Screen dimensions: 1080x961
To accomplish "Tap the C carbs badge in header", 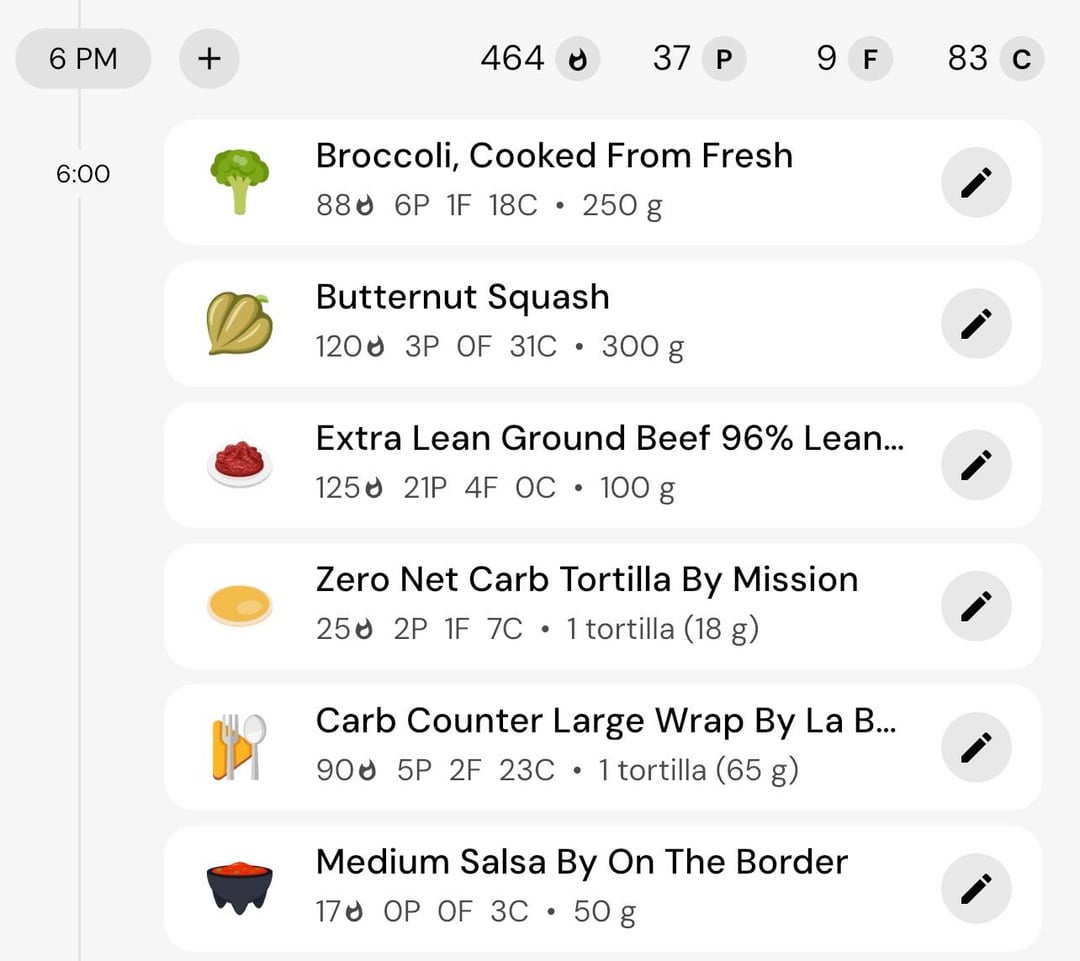I will [x=1021, y=59].
